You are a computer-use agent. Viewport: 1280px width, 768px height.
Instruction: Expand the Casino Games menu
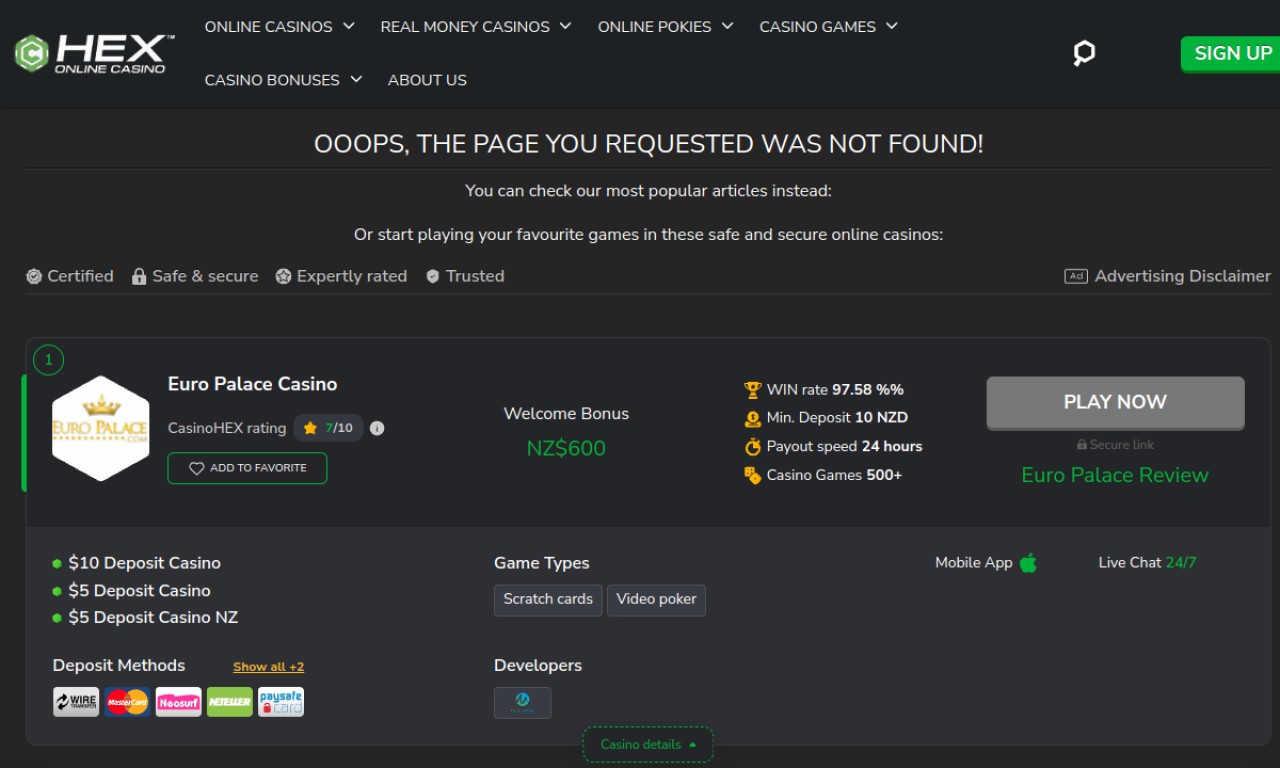[829, 27]
